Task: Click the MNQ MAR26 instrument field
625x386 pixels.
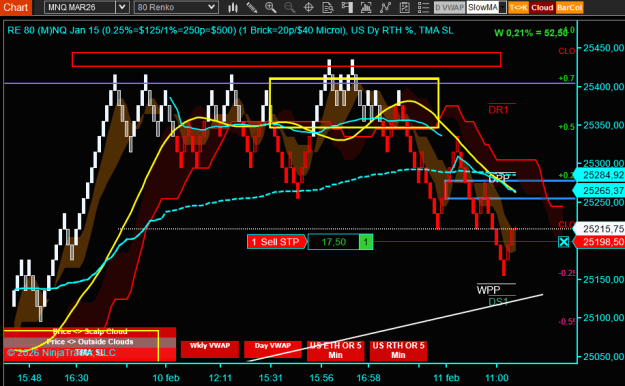Action: (x=81, y=7)
